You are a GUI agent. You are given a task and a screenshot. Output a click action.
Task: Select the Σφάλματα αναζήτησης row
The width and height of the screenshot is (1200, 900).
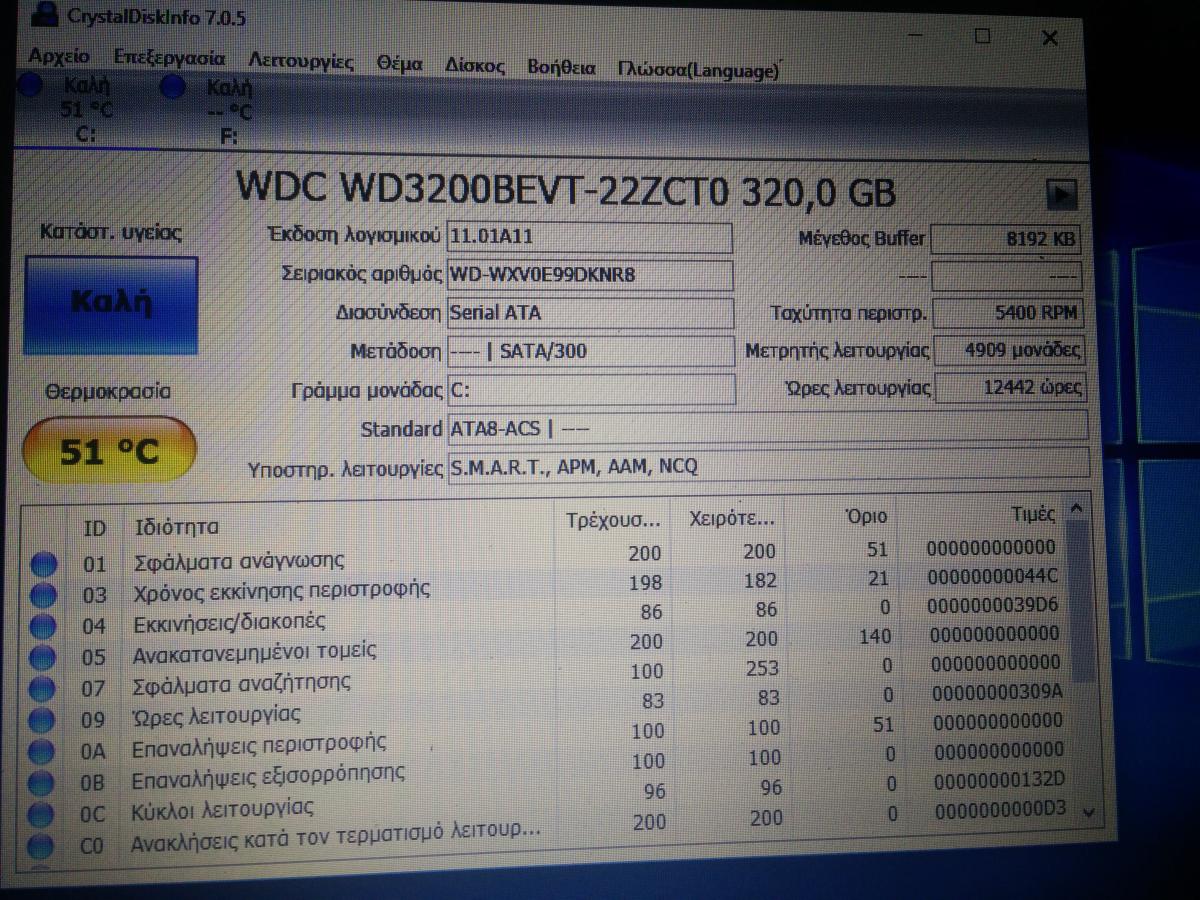tap(545, 676)
